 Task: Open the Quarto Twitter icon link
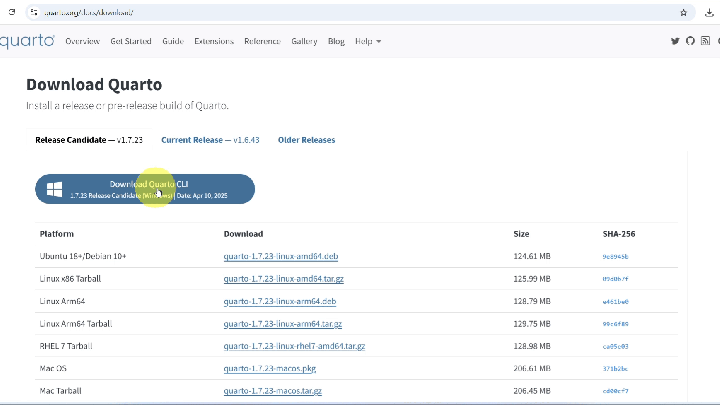click(x=675, y=41)
